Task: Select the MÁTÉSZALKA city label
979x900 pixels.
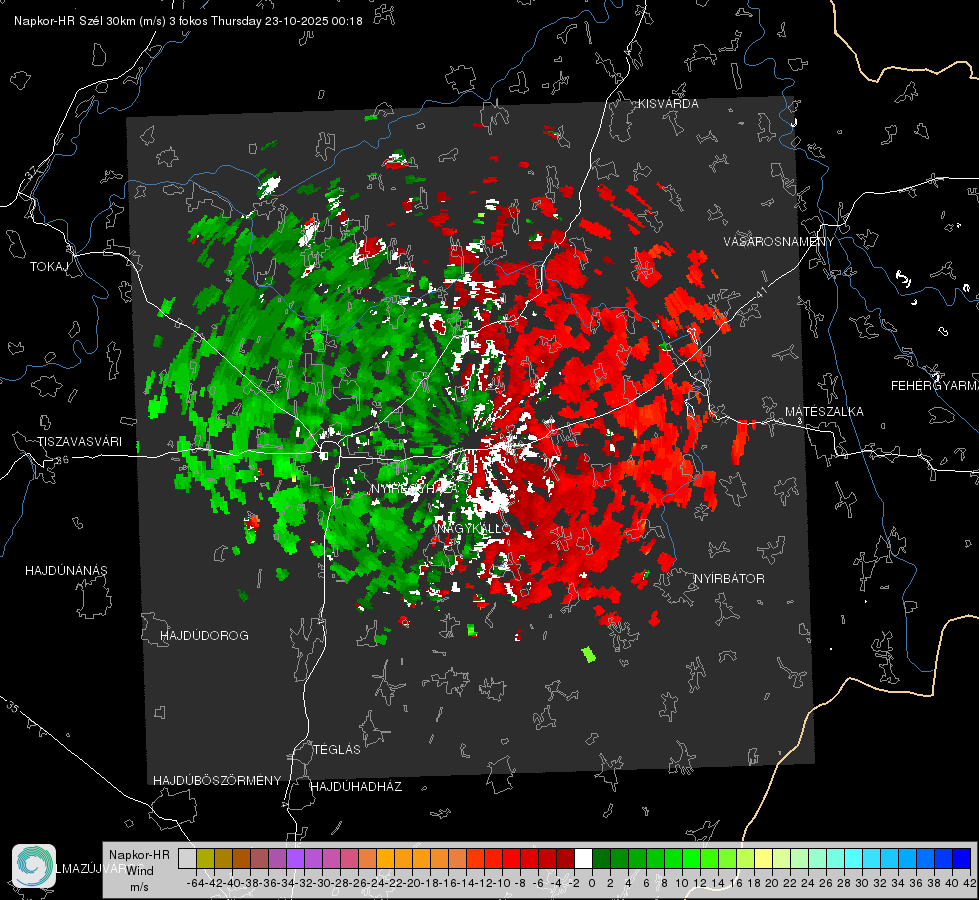Action: [824, 412]
